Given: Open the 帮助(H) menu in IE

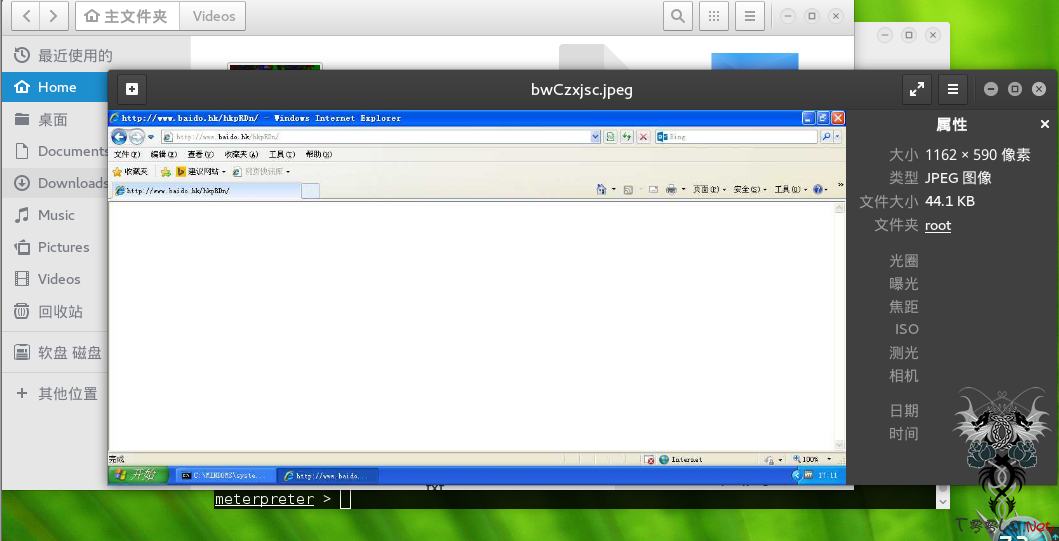Looking at the screenshot, I should coord(319,155).
